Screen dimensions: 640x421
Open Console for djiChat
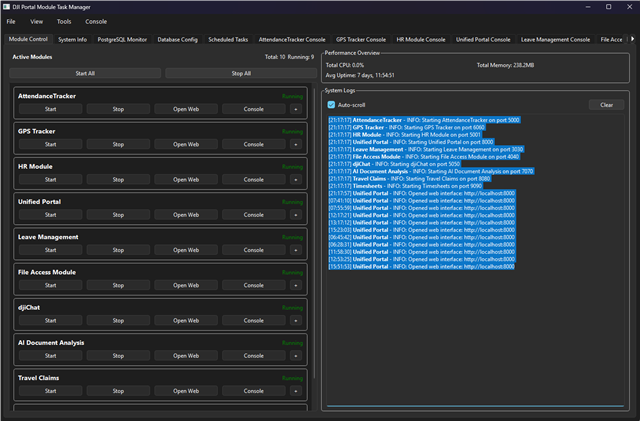(x=253, y=321)
